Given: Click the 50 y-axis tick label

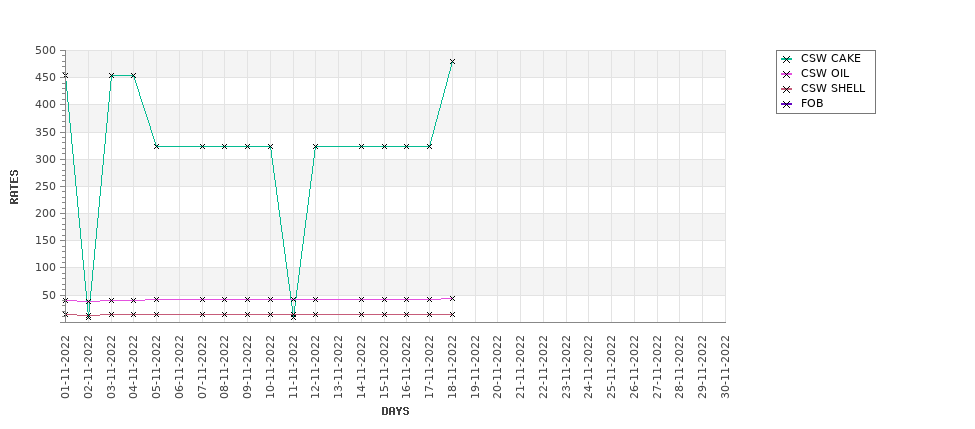Looking at the screenshot, I should click(x=49, y=295).
